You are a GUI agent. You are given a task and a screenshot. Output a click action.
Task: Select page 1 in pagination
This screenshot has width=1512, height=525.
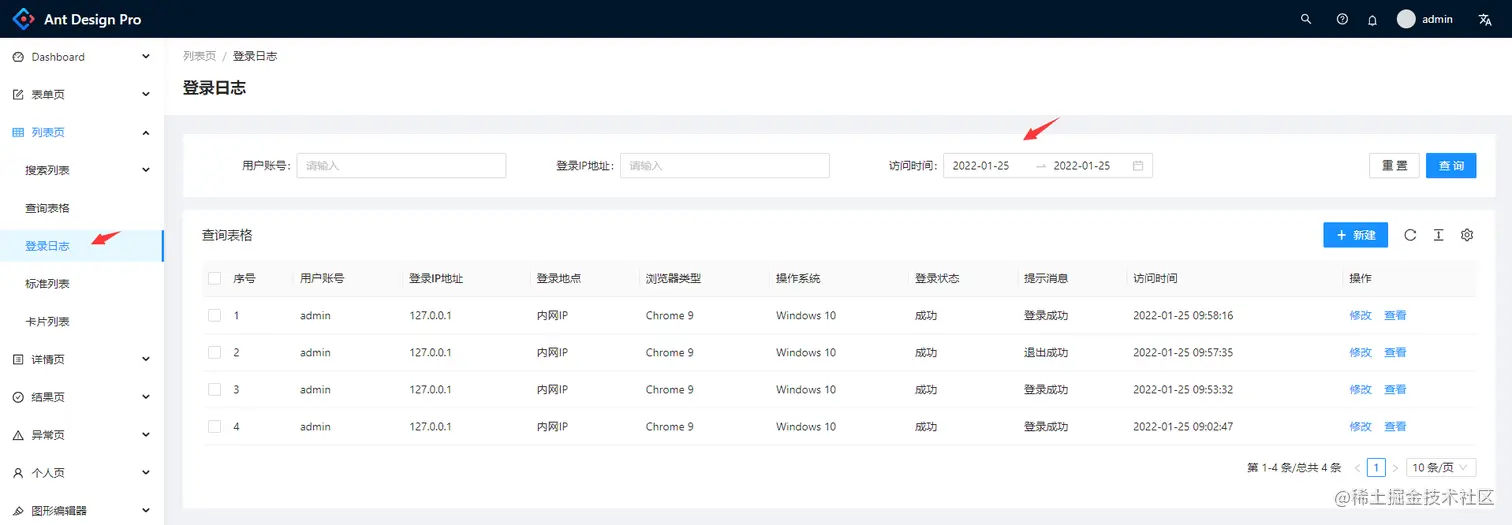click(x=1376, y=468)
